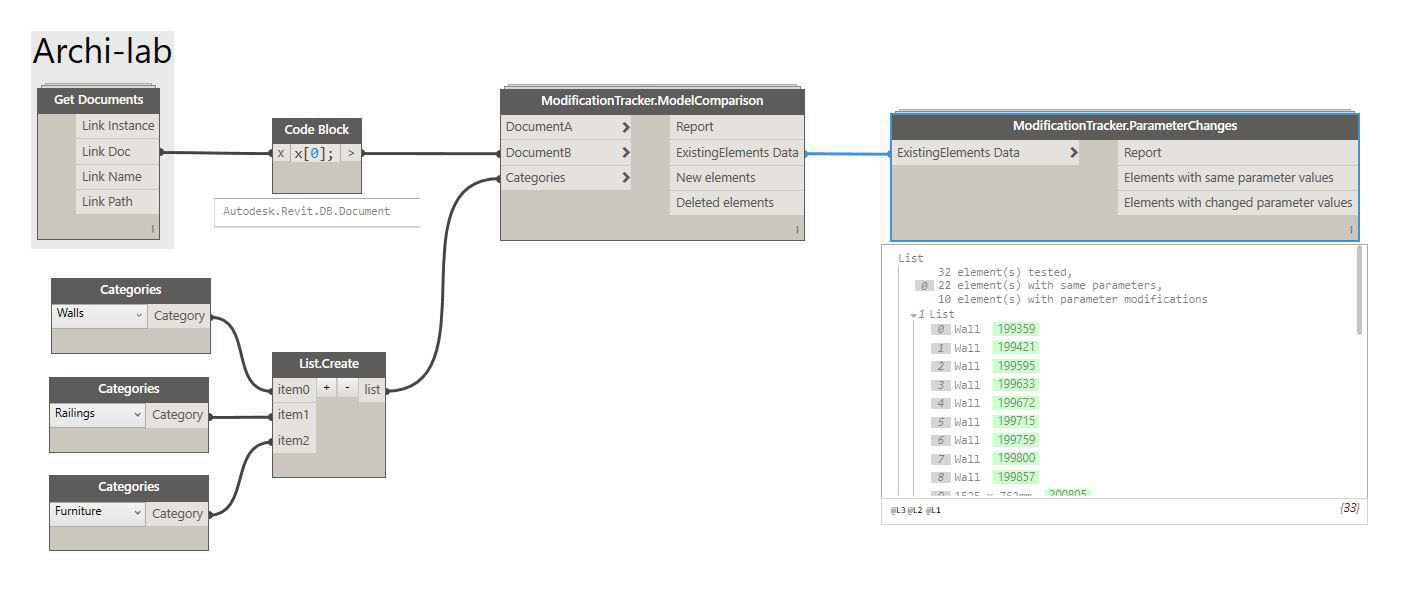
Task: Click the DocumentB input chevron
Action: (x=625, y=153)
